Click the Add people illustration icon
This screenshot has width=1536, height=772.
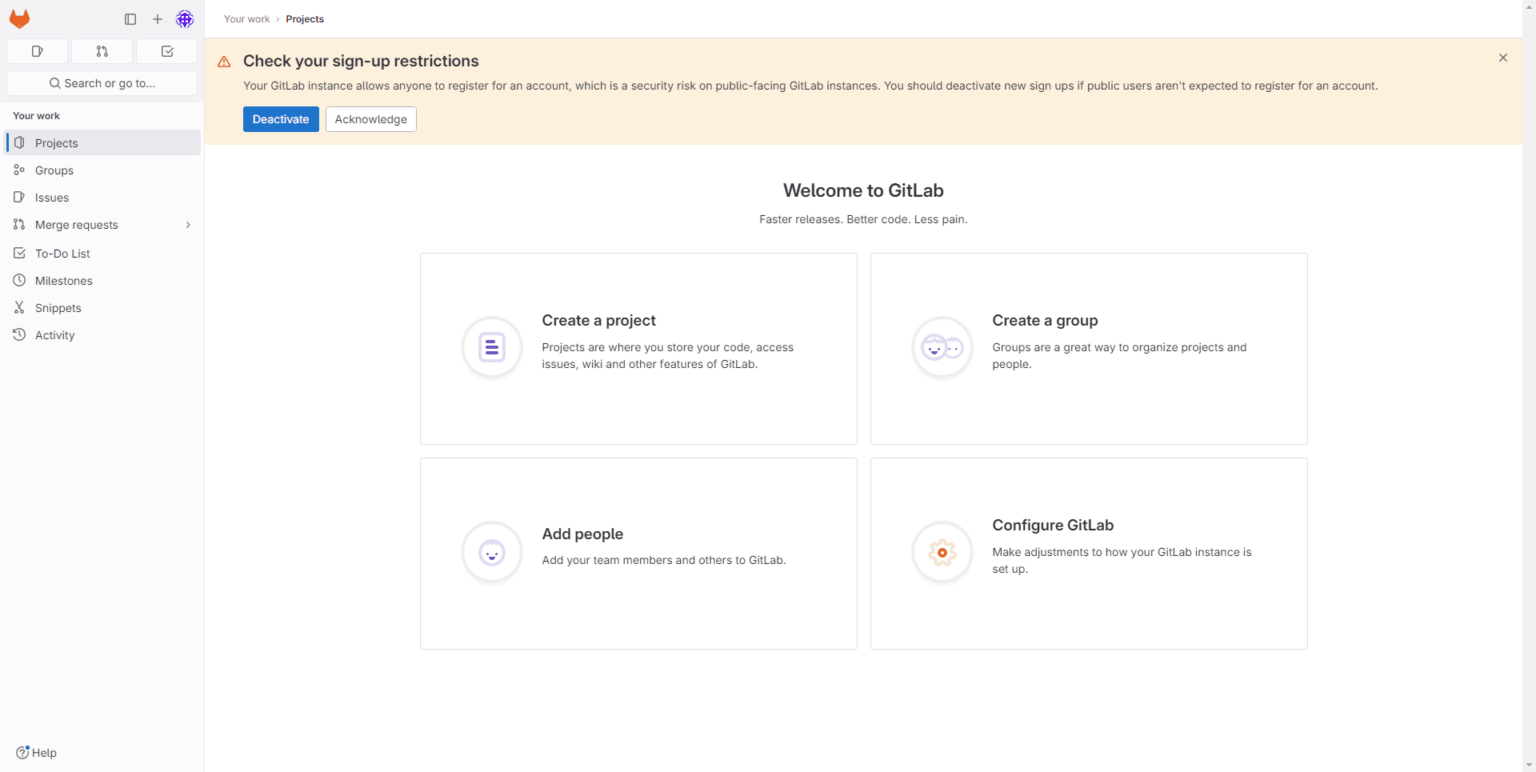click(492, 552)
